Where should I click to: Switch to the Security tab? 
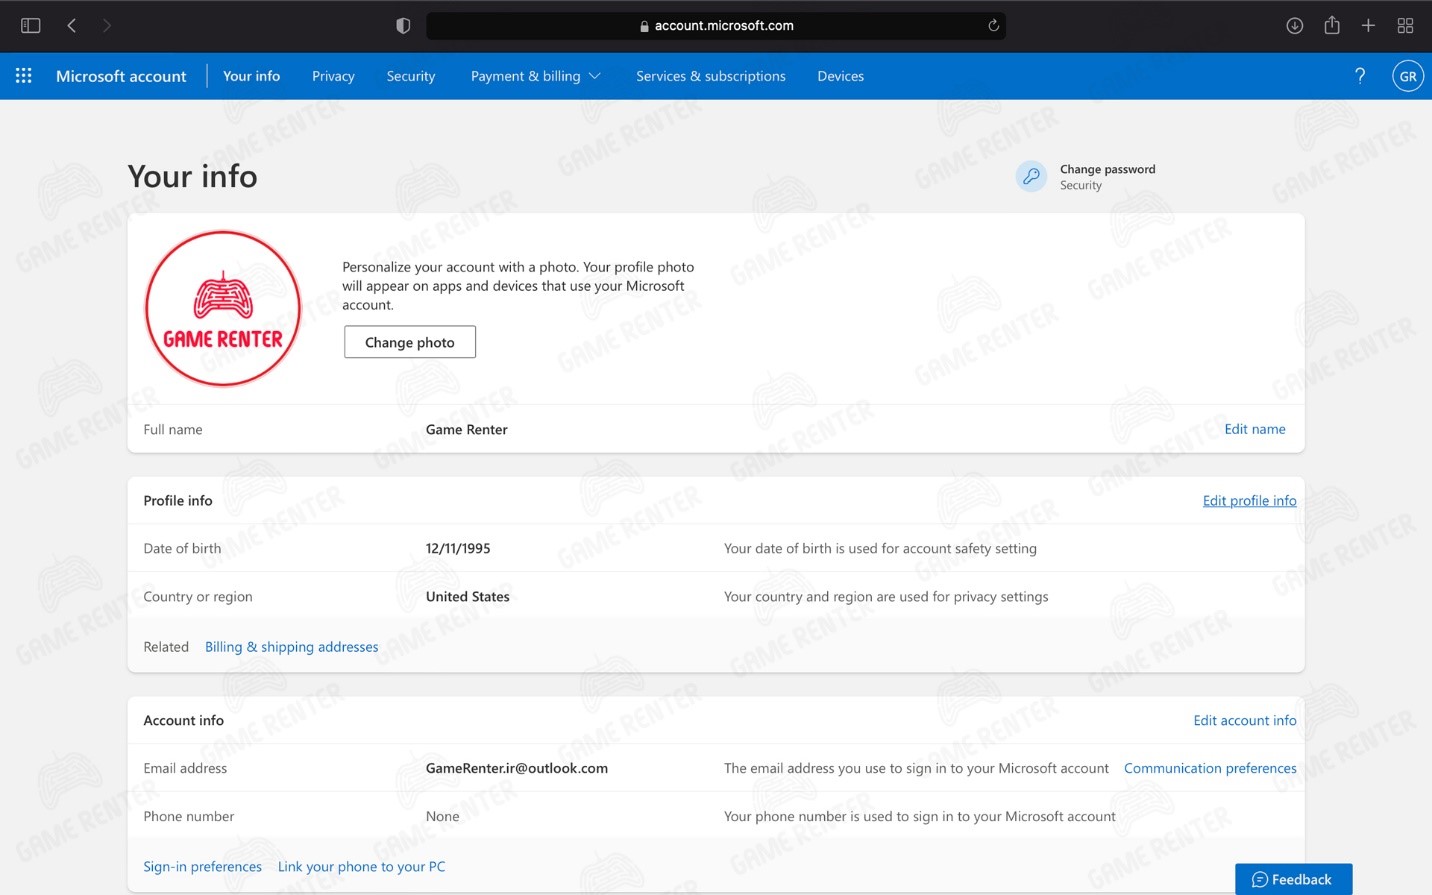pos(411,76)
